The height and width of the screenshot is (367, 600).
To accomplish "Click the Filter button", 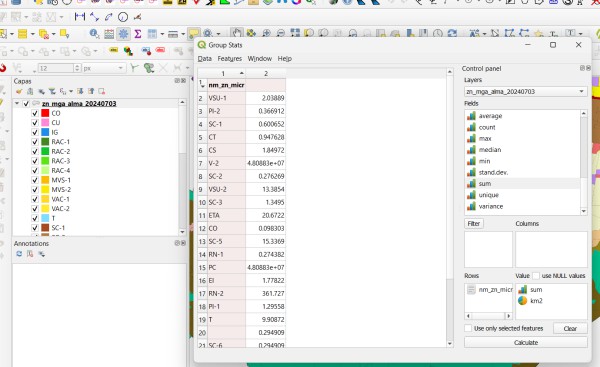I will [x=473, y=223].
